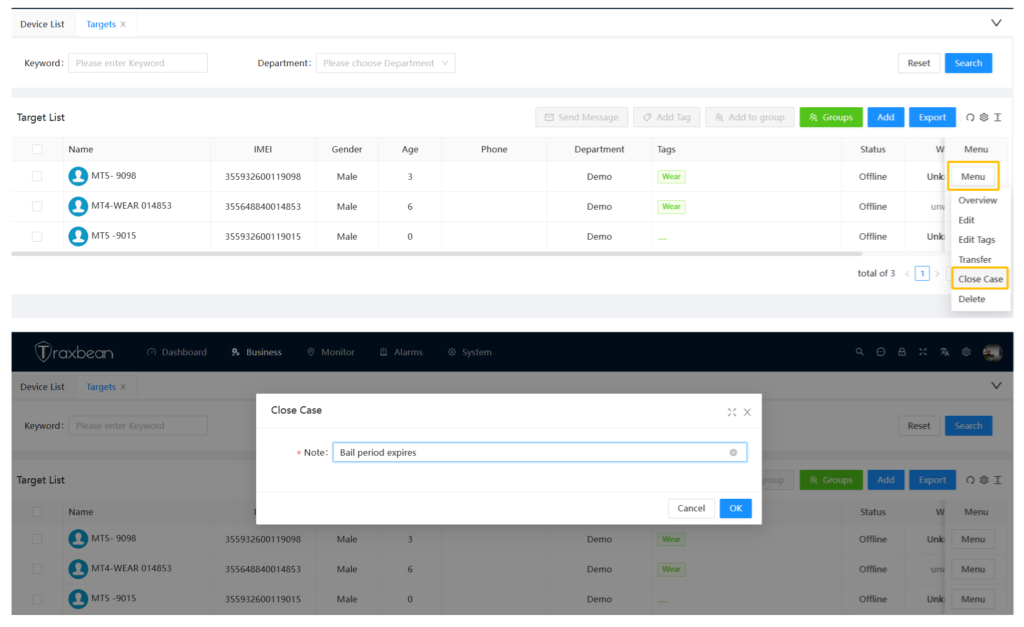Click row density icon on the dimmed page

tap(997, 480)
